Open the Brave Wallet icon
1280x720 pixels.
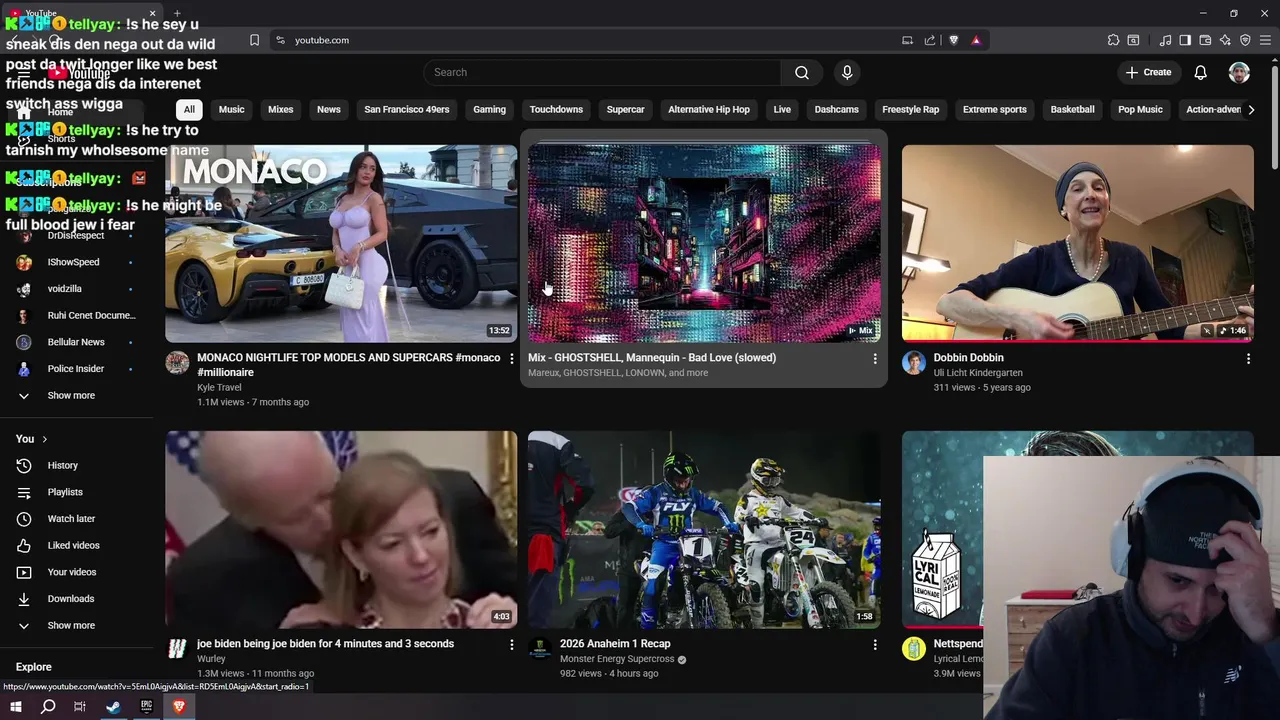point(1205,40)
